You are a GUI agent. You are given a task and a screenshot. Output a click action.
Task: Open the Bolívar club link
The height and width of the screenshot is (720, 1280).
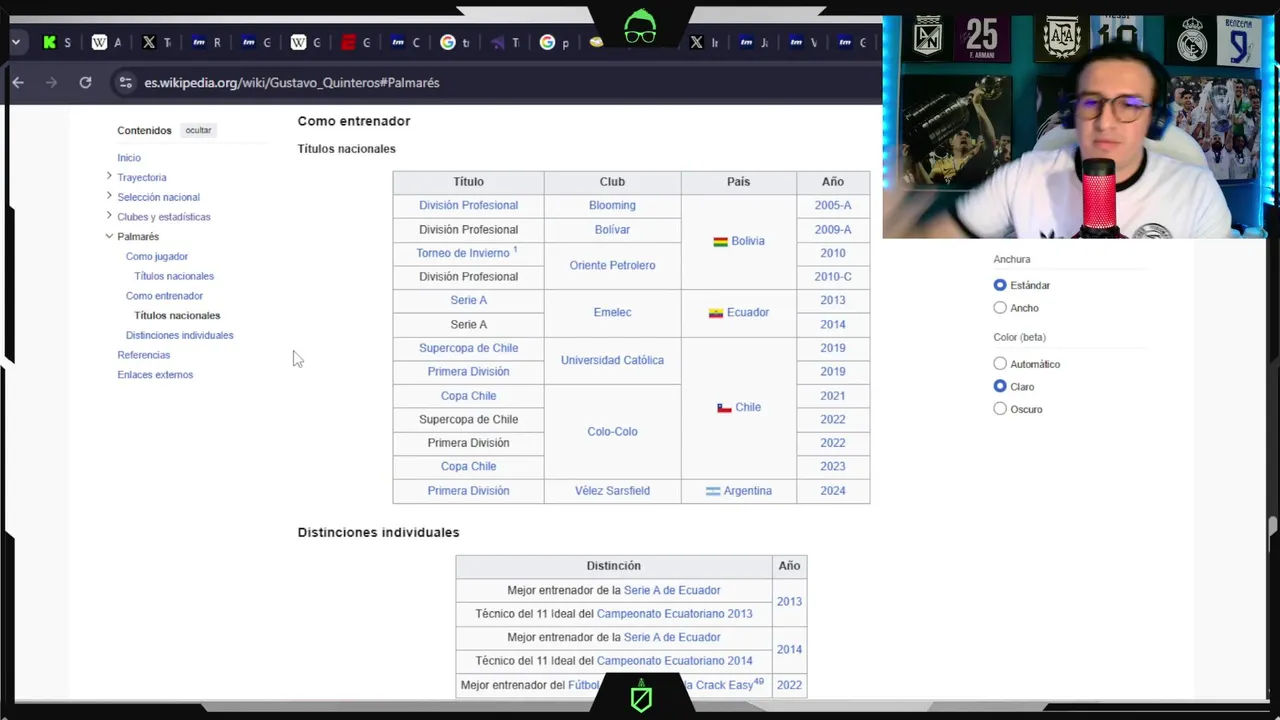tap(612, 229)
